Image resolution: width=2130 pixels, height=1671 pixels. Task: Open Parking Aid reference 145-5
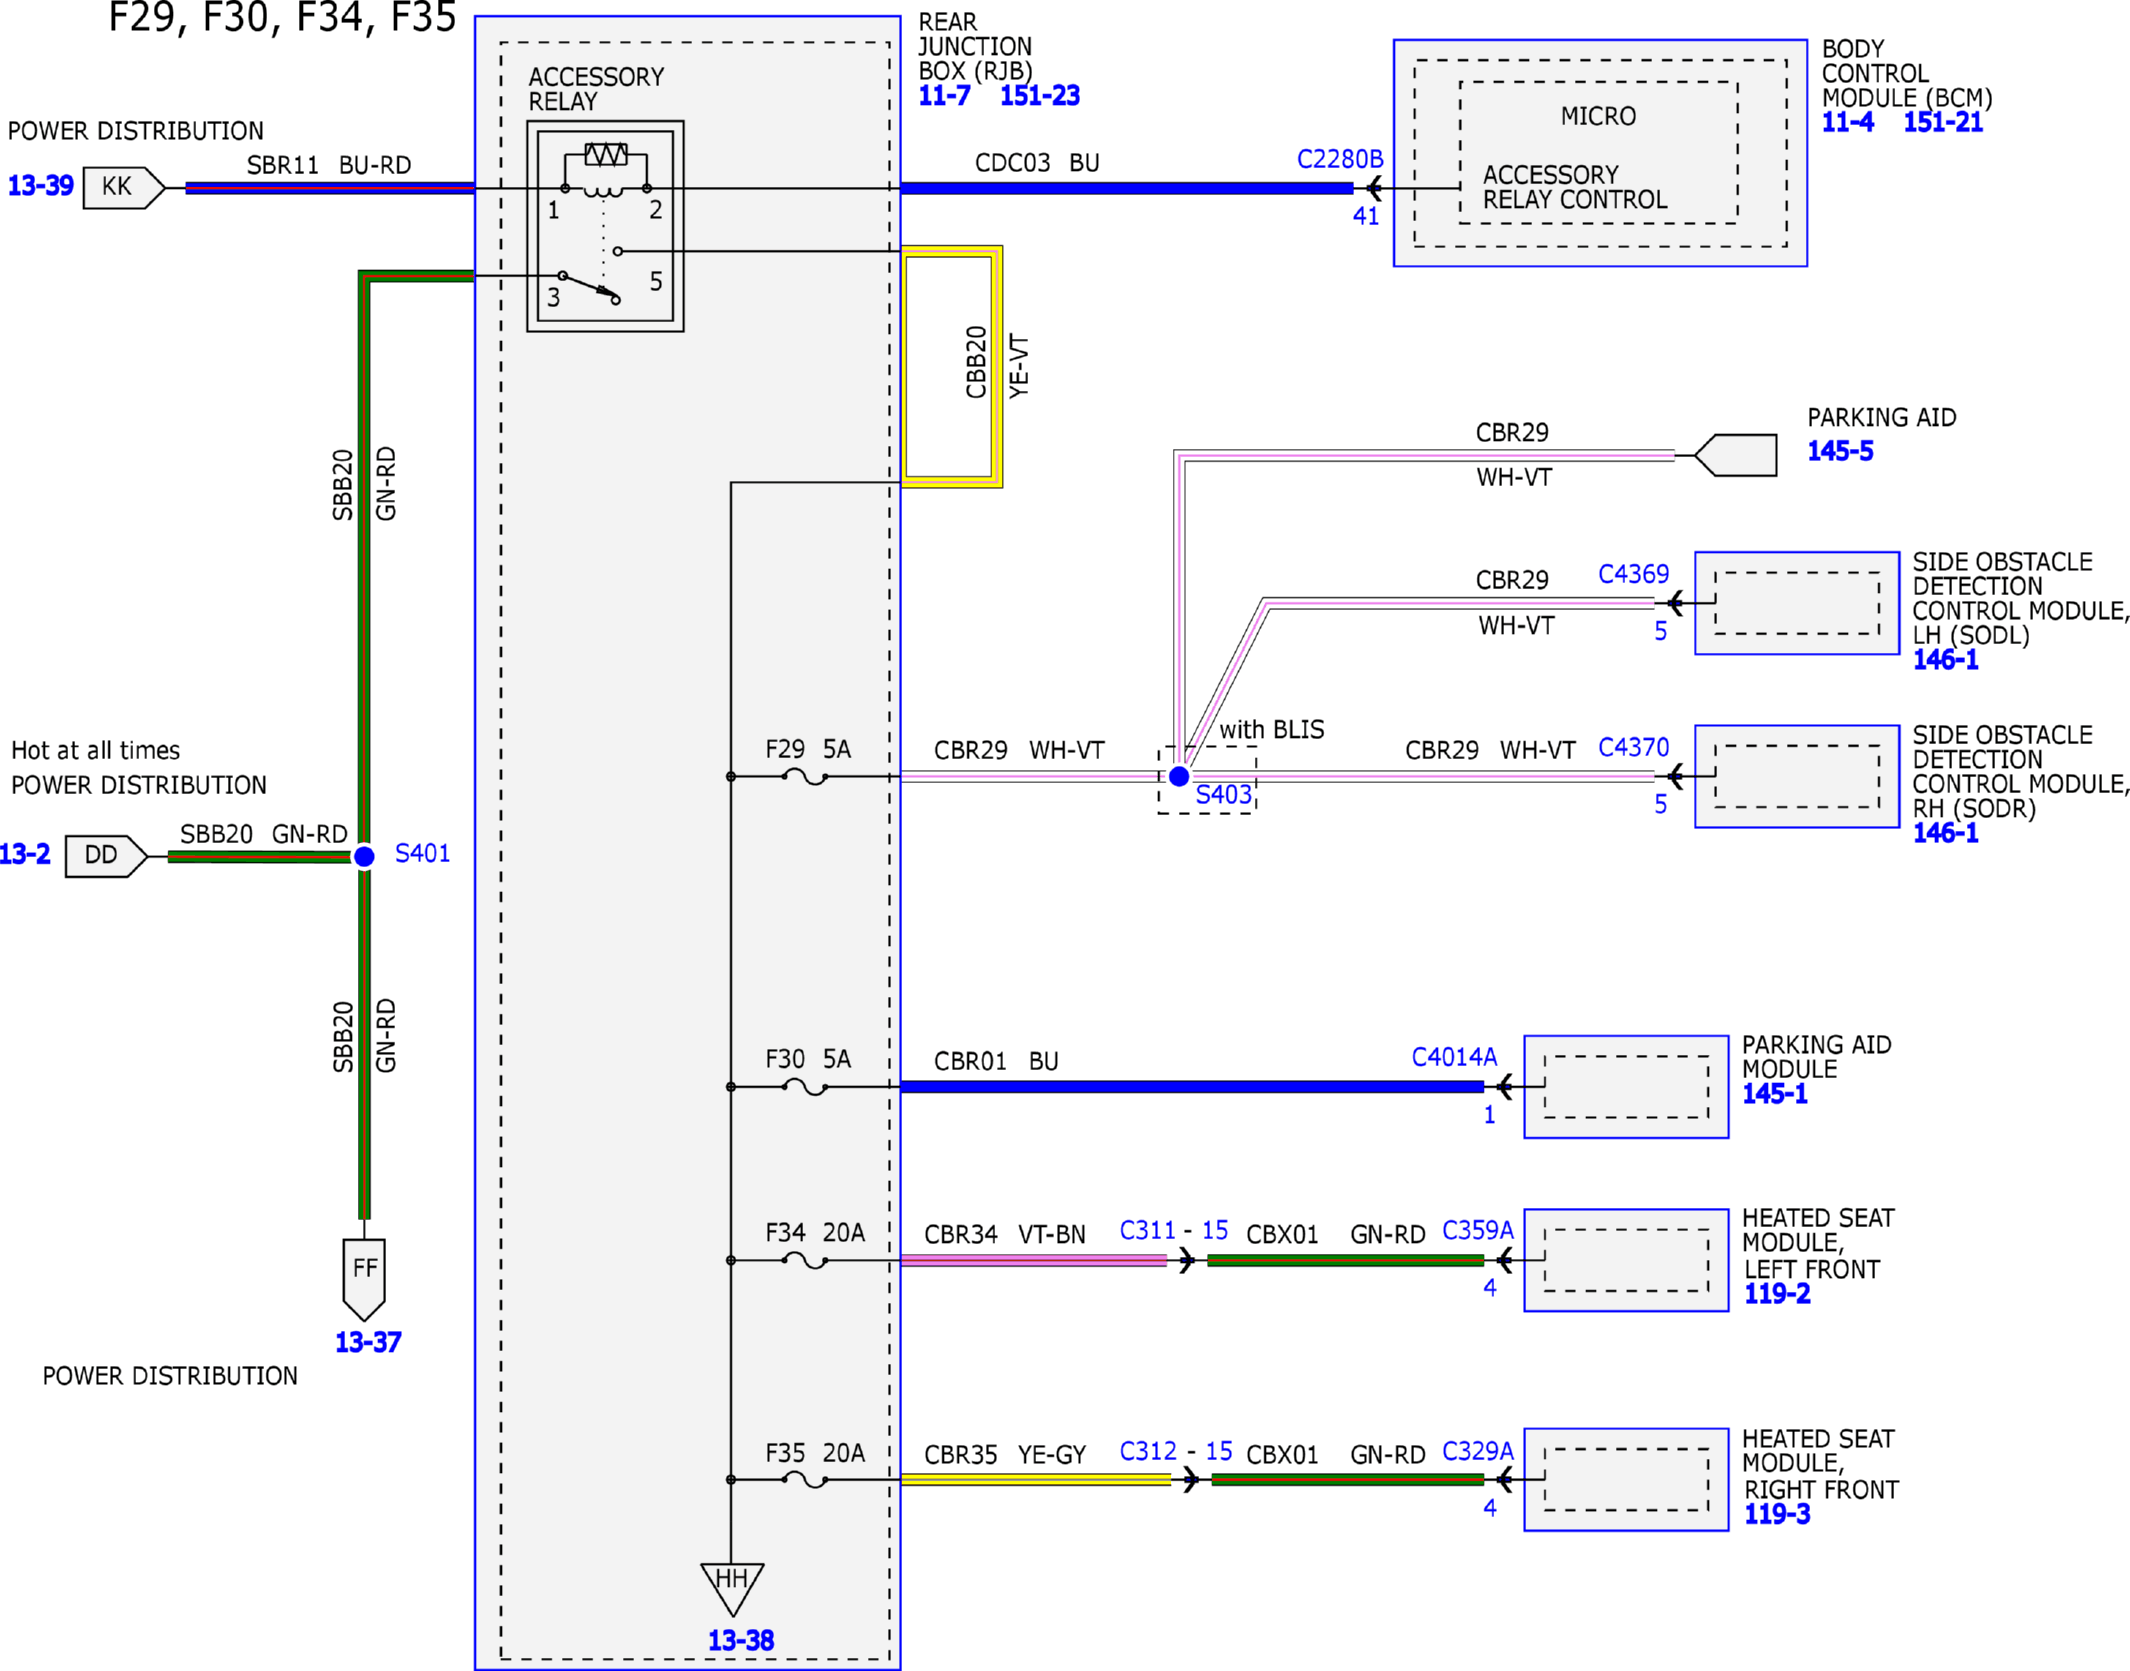point(1840,451)
